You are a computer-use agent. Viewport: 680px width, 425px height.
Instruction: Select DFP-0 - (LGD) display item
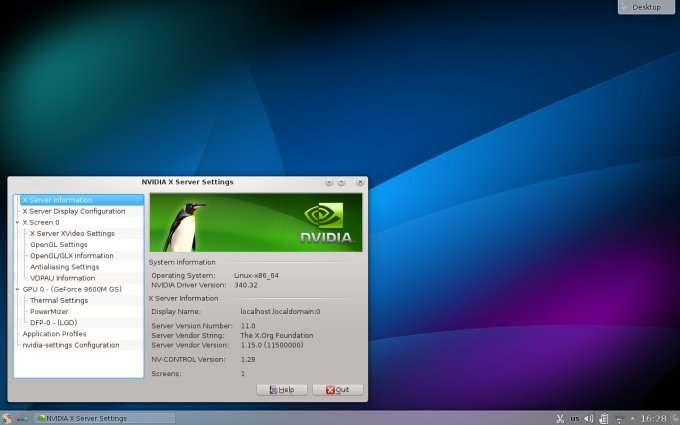click(53, 323)
